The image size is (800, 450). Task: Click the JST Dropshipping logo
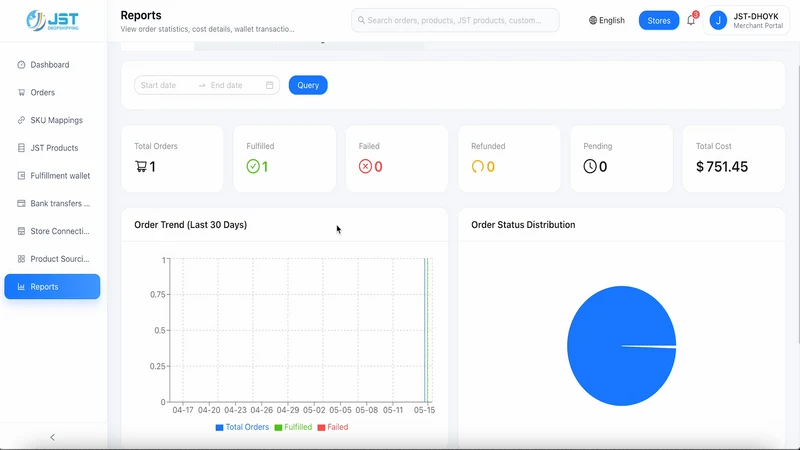pos(53,20)
